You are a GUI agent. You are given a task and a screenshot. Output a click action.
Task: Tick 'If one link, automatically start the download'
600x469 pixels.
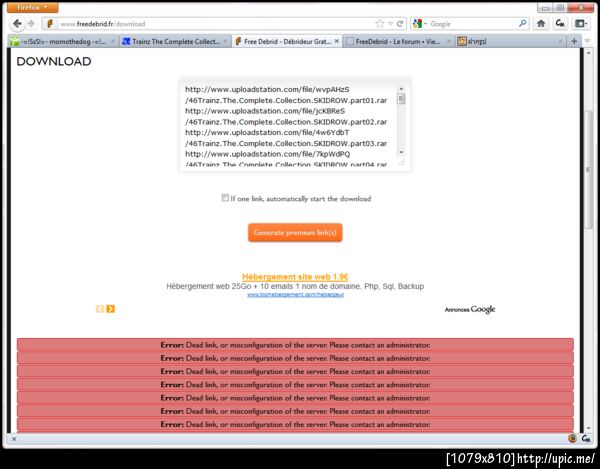click(225, 198)
